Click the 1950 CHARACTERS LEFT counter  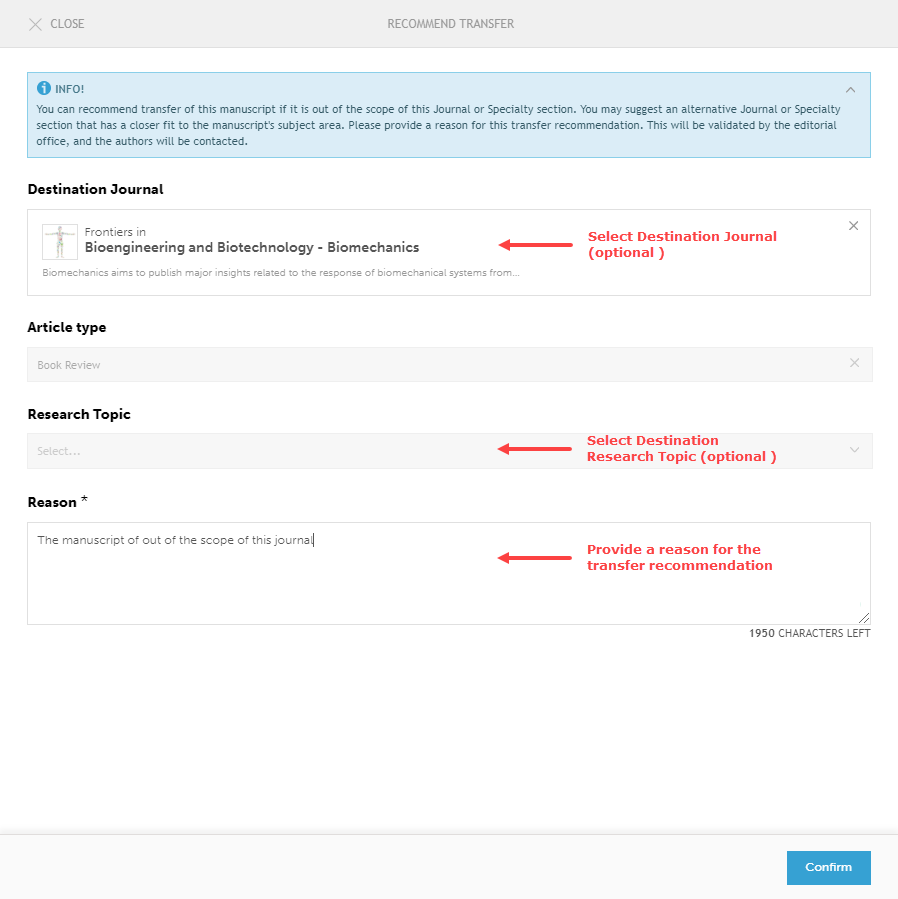[808, 632]
